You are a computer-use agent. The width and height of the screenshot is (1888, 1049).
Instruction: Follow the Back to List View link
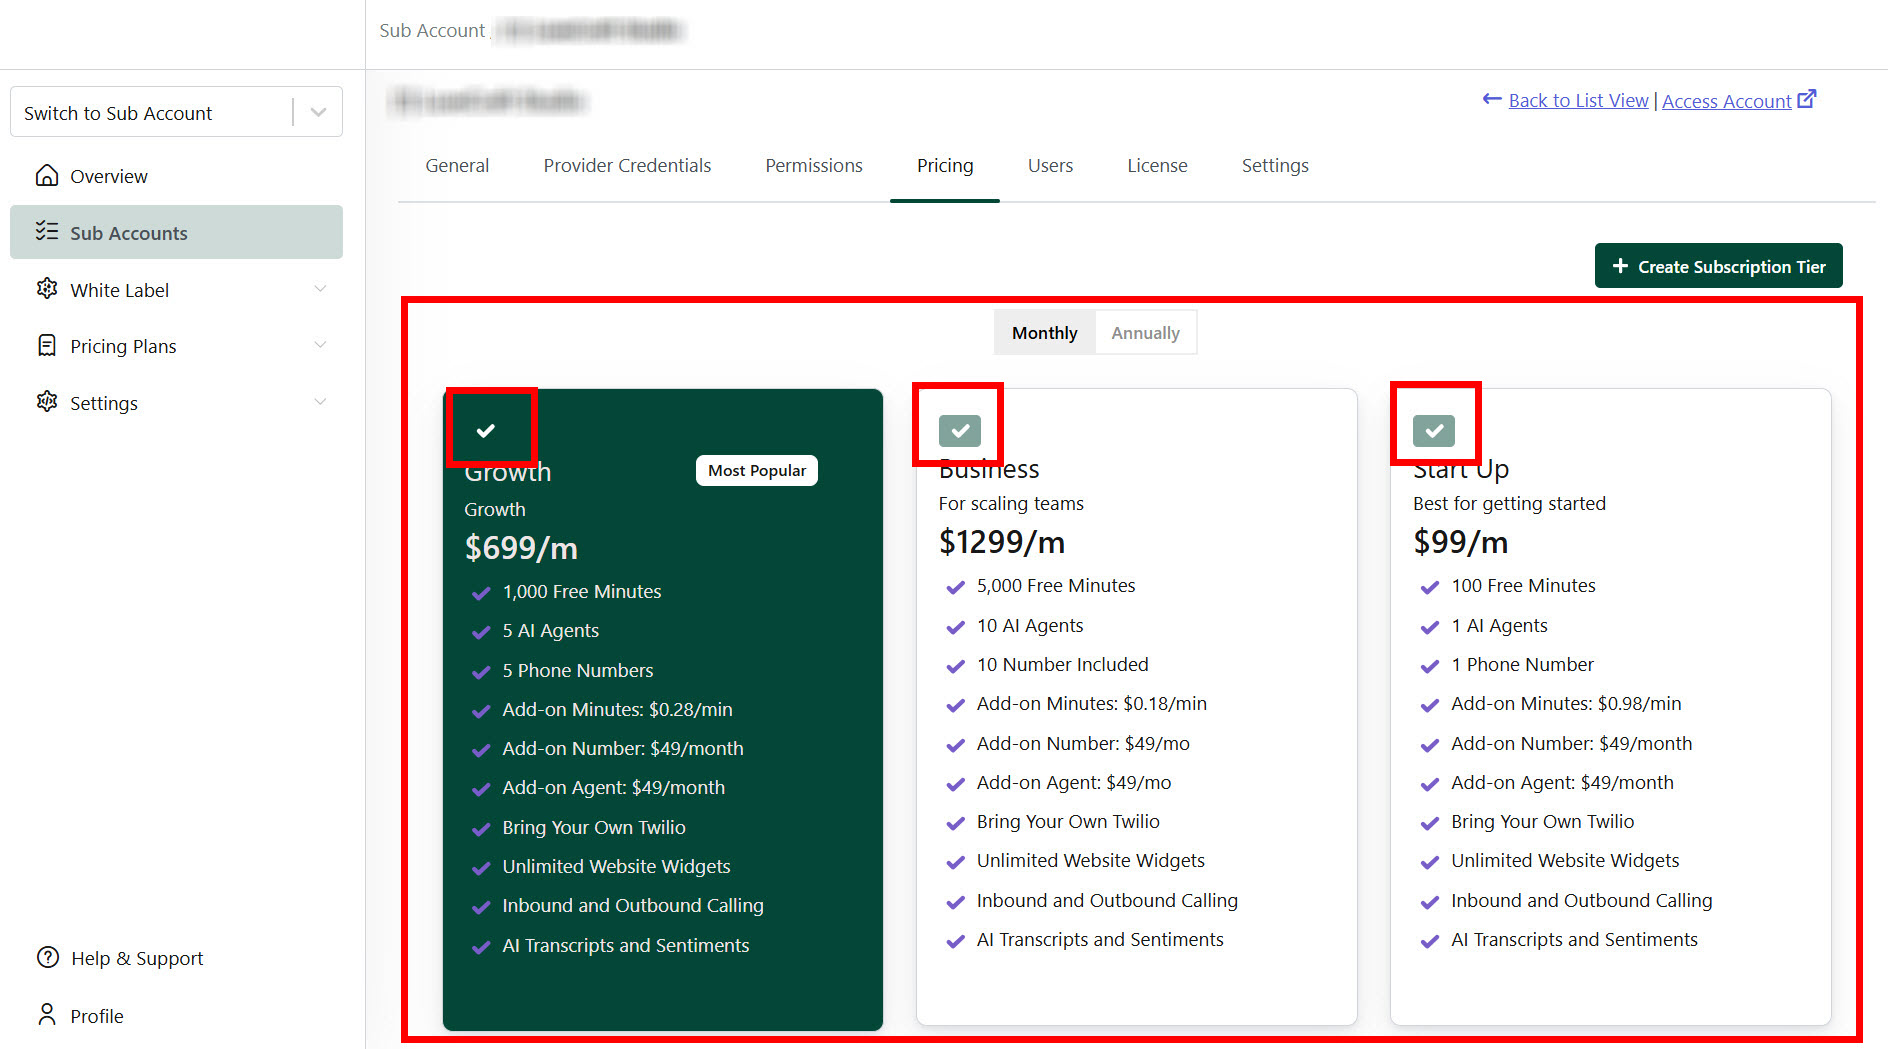[1578, 100]
